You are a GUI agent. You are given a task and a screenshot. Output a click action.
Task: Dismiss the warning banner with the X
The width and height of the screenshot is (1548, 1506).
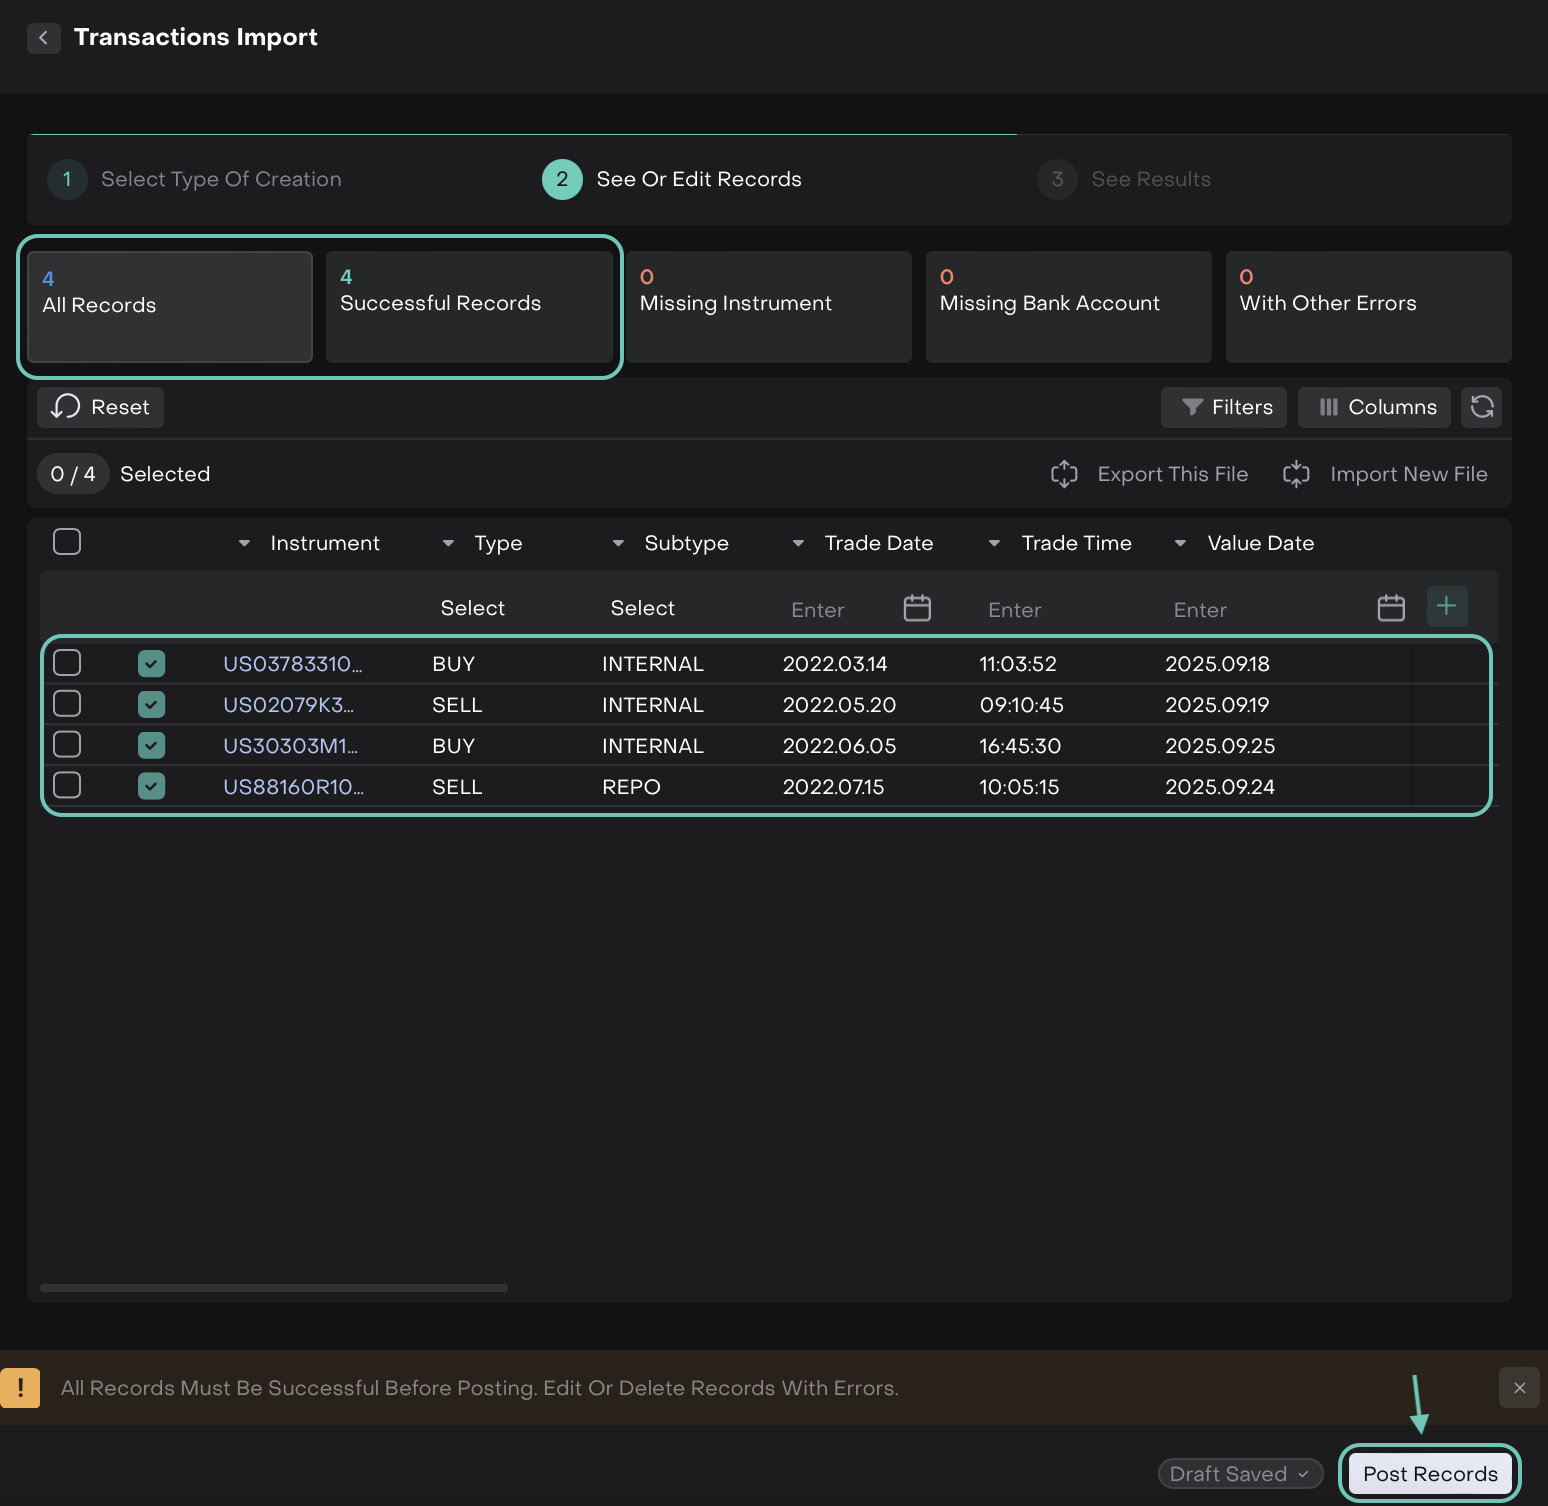click(1519, 1388)
